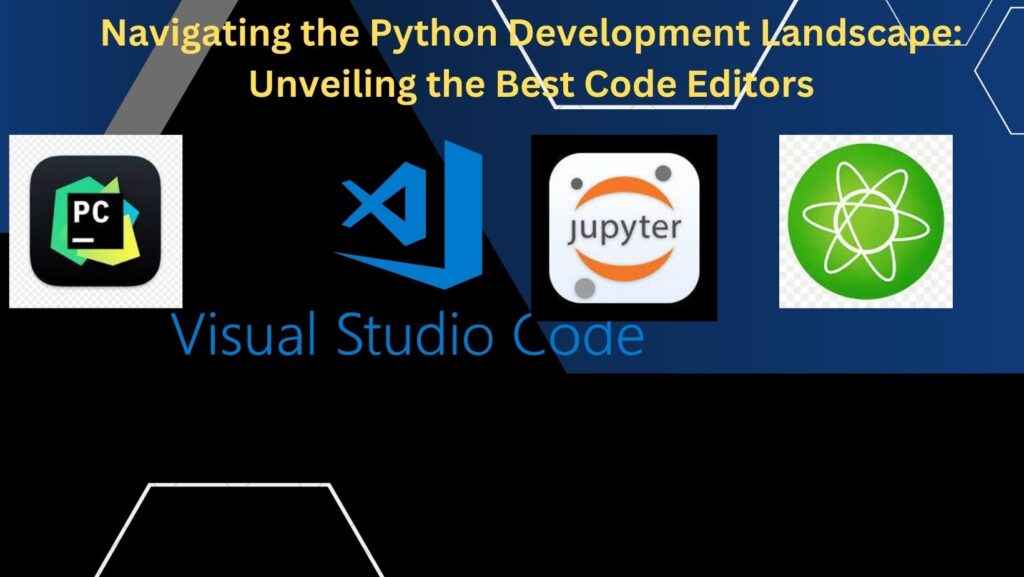Click the PyCharm app icon
This screenshot has height=577, width=1024.
pos(95,221)
